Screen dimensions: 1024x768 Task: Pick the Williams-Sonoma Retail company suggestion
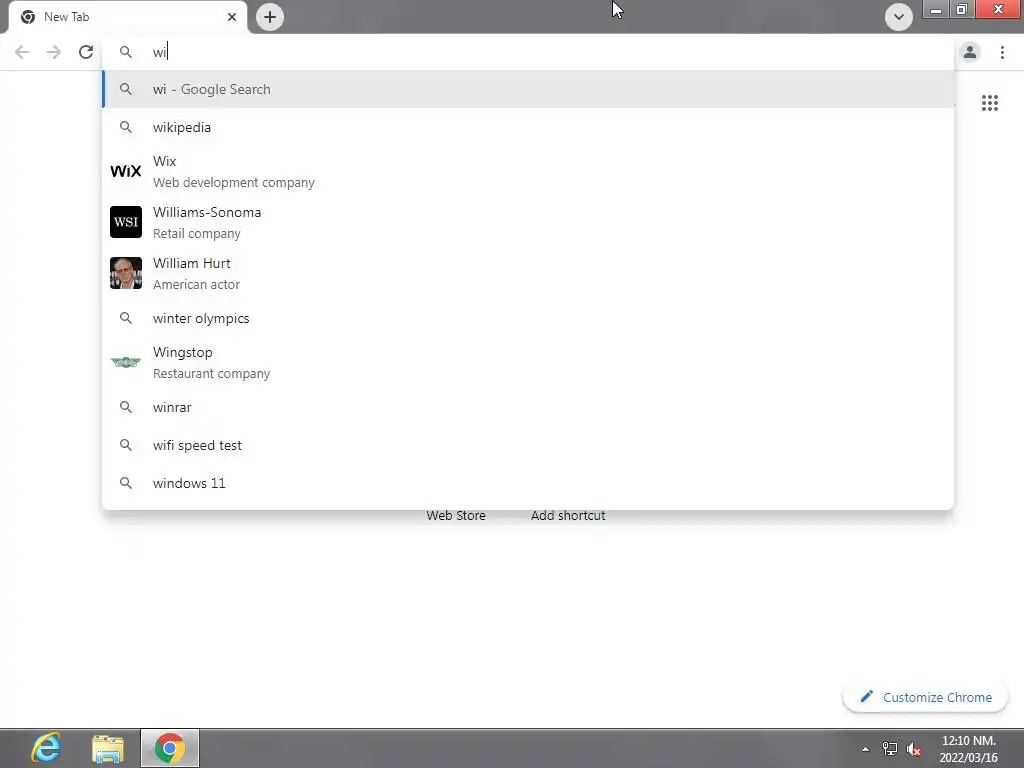tap(528, 223)
